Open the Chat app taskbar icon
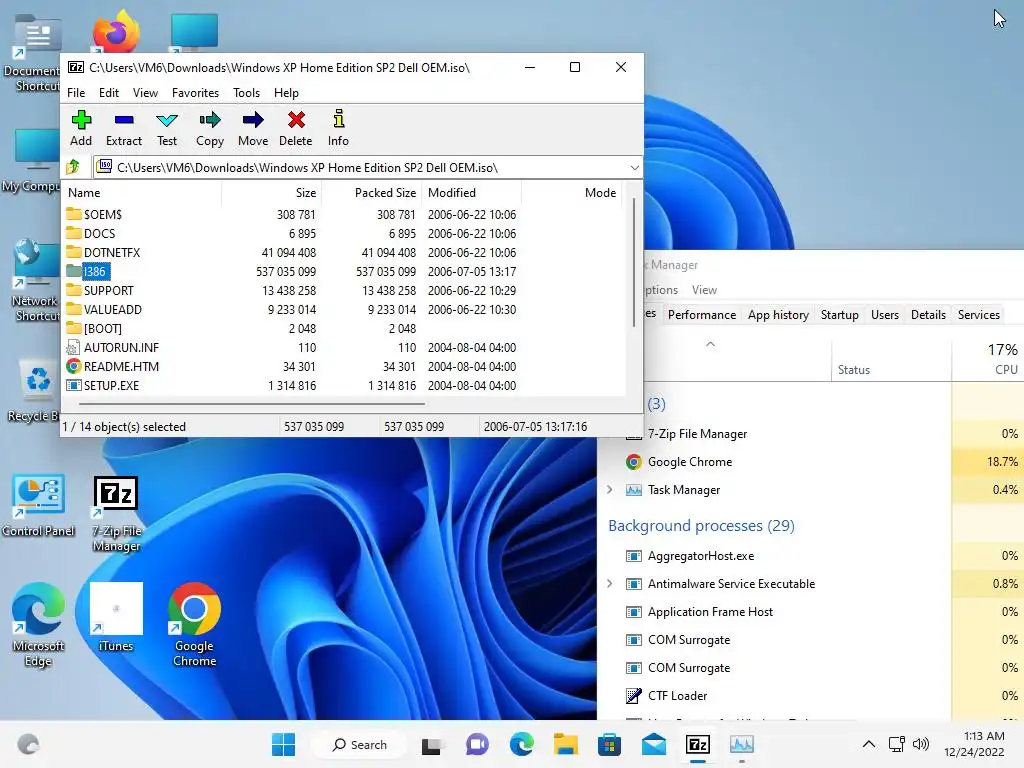The image size is (1024, 768). [477, 744]
